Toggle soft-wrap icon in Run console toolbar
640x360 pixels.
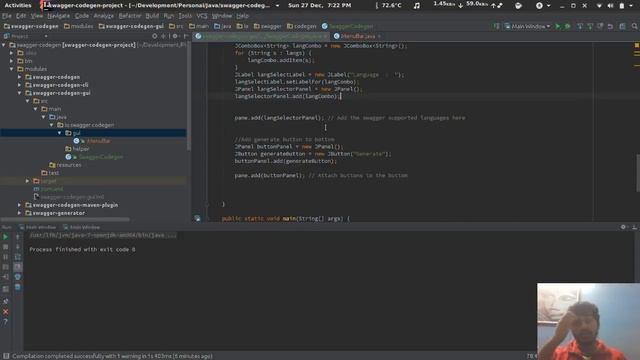pos(18,257)
